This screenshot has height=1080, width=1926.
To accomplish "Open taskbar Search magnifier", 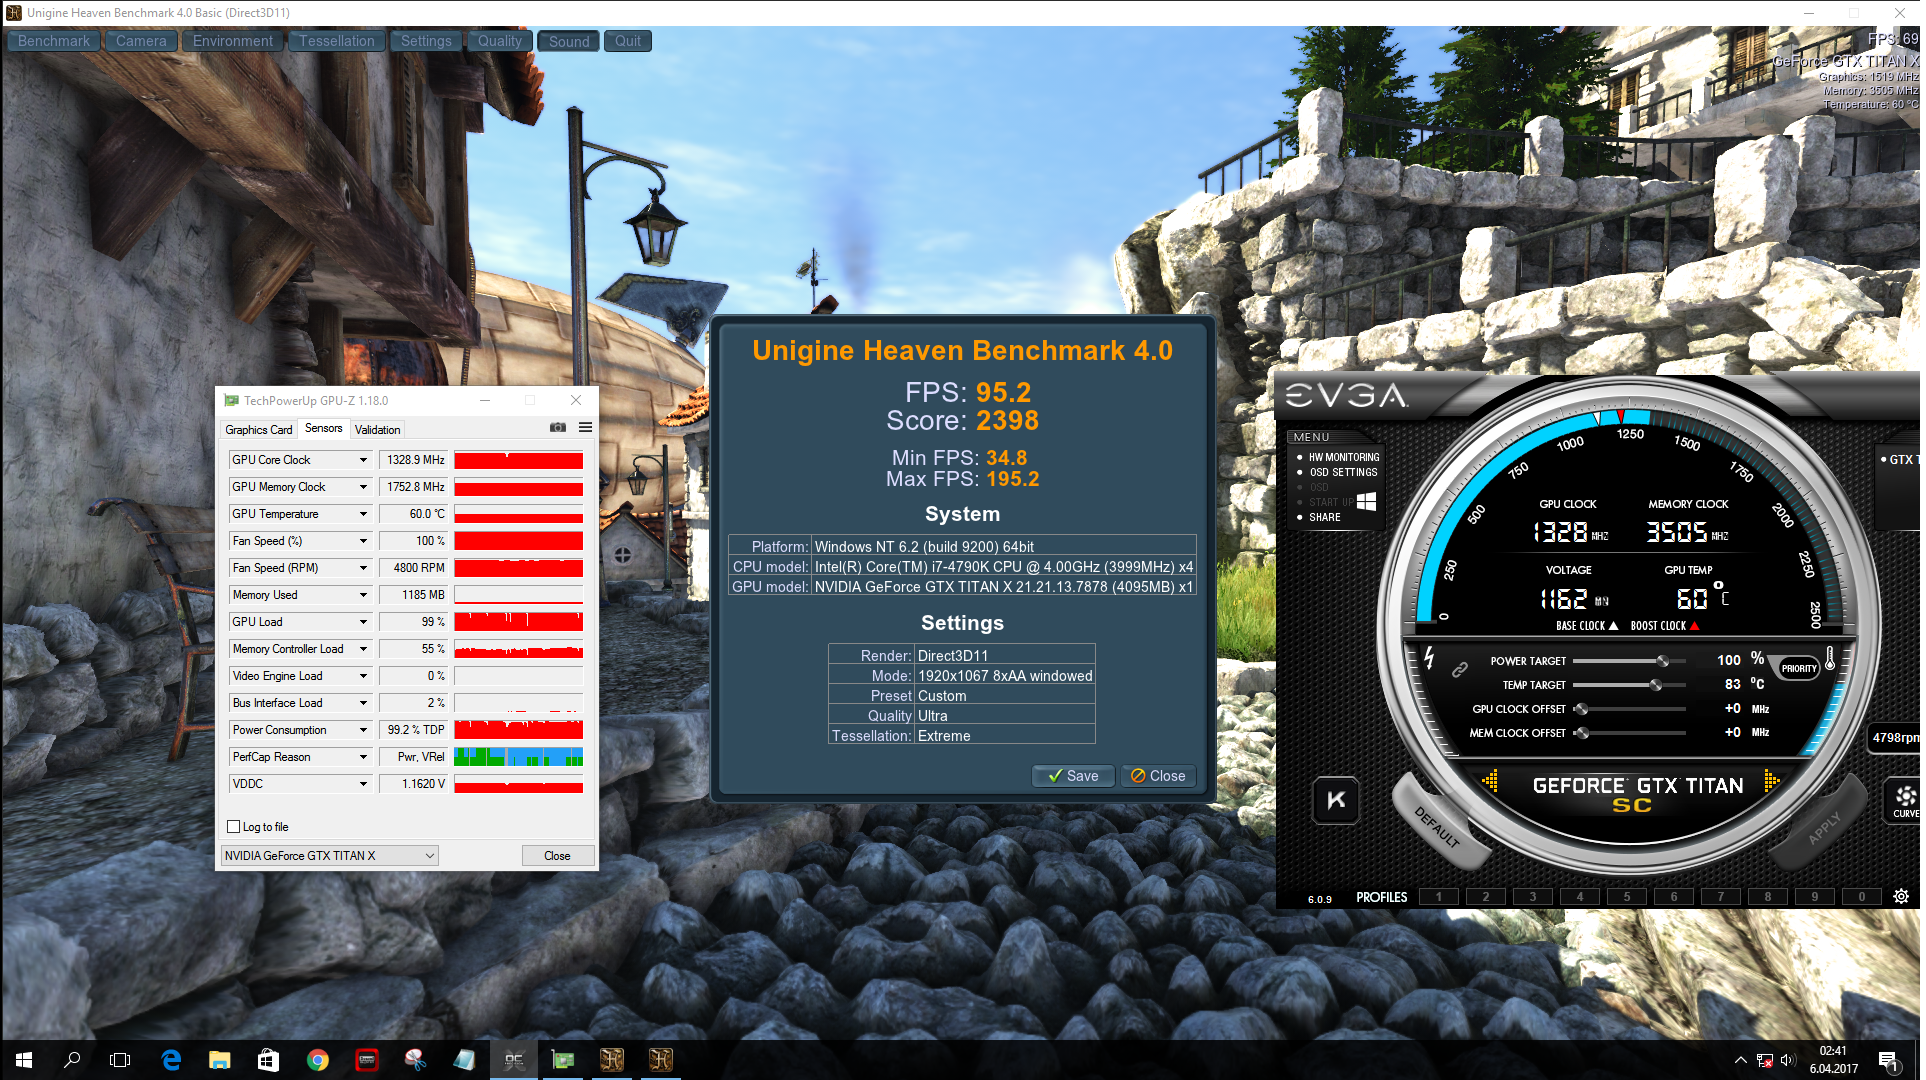I will point(72,1060).
